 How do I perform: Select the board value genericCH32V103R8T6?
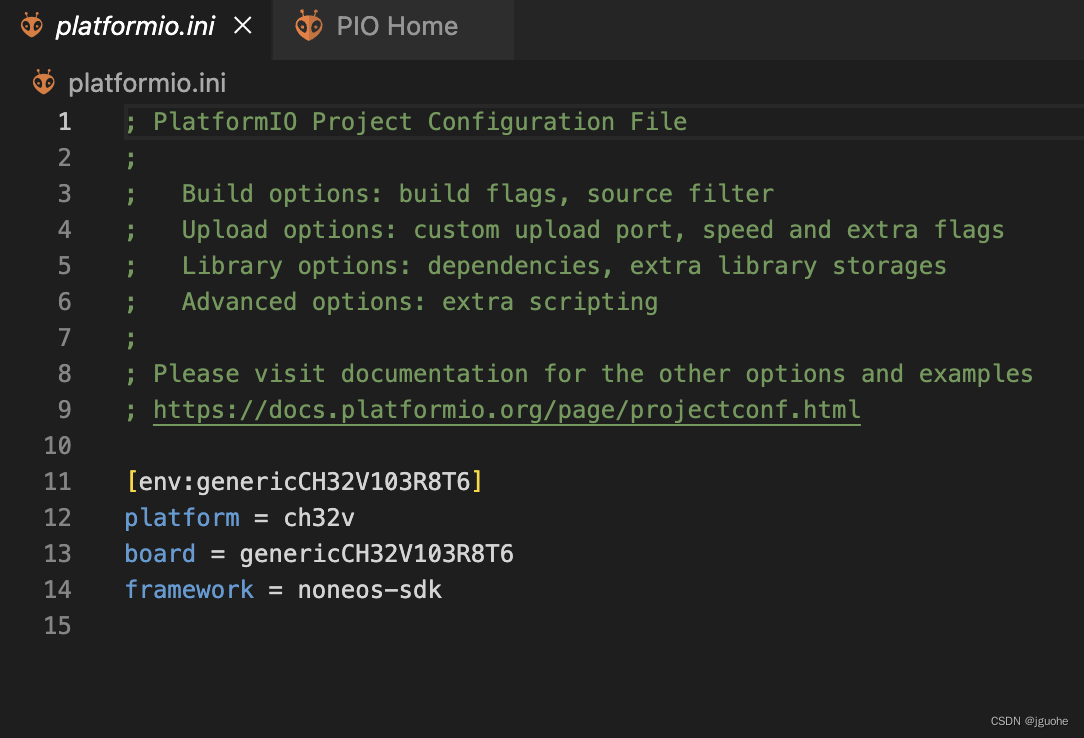coord(375,553)
